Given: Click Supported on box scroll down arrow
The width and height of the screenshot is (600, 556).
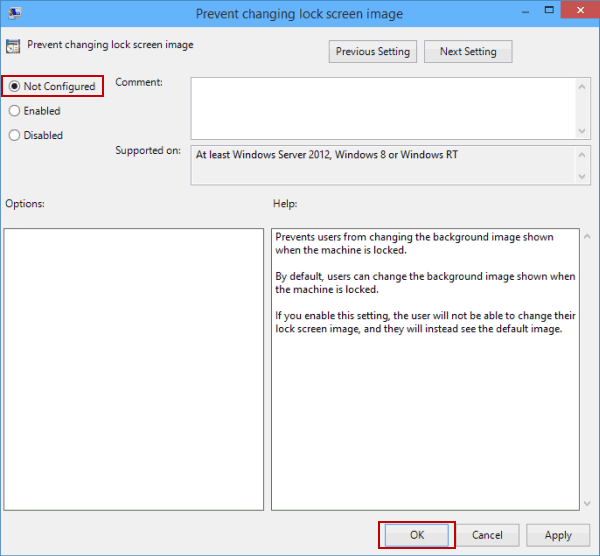Looking at the screenshot, I should tap(582, 176).
